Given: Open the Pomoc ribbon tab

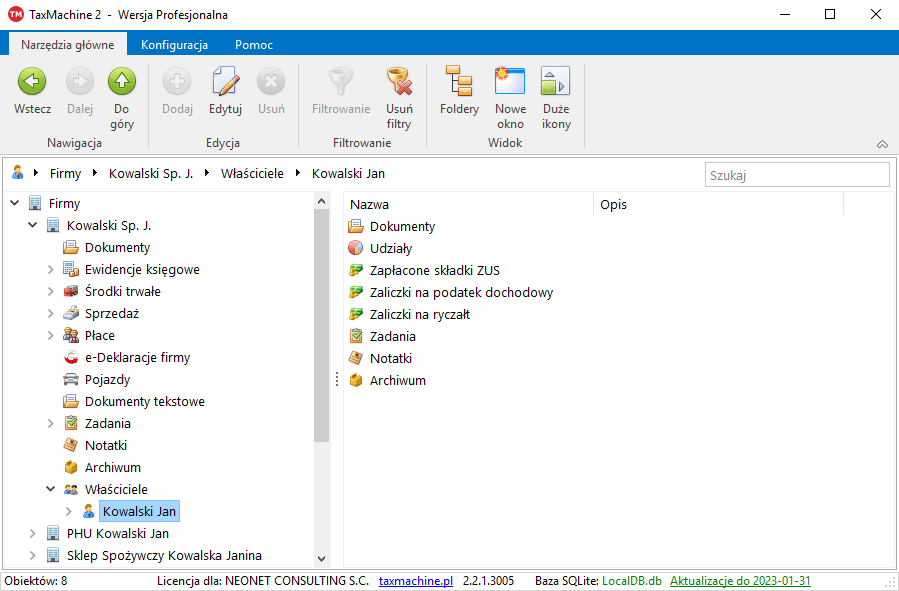Looking at the screenshot, I should point(254,45).
